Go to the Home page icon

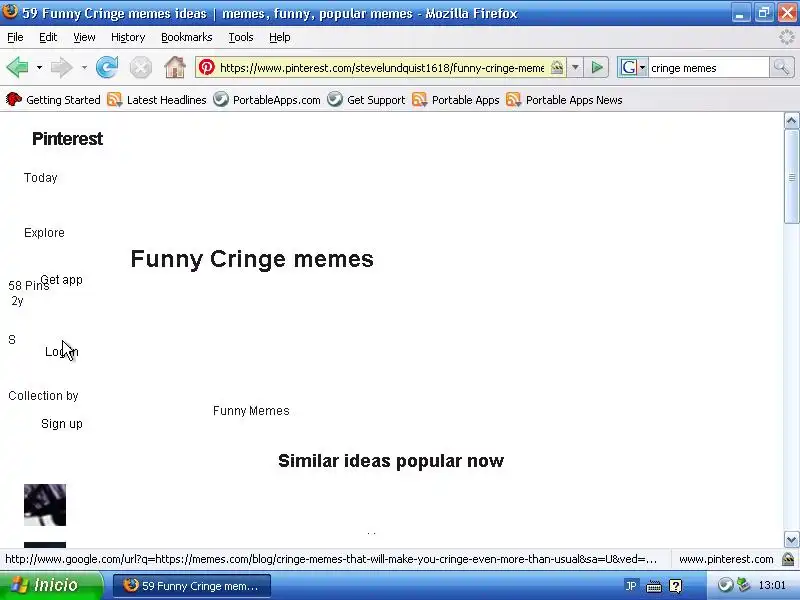[174, 67]
